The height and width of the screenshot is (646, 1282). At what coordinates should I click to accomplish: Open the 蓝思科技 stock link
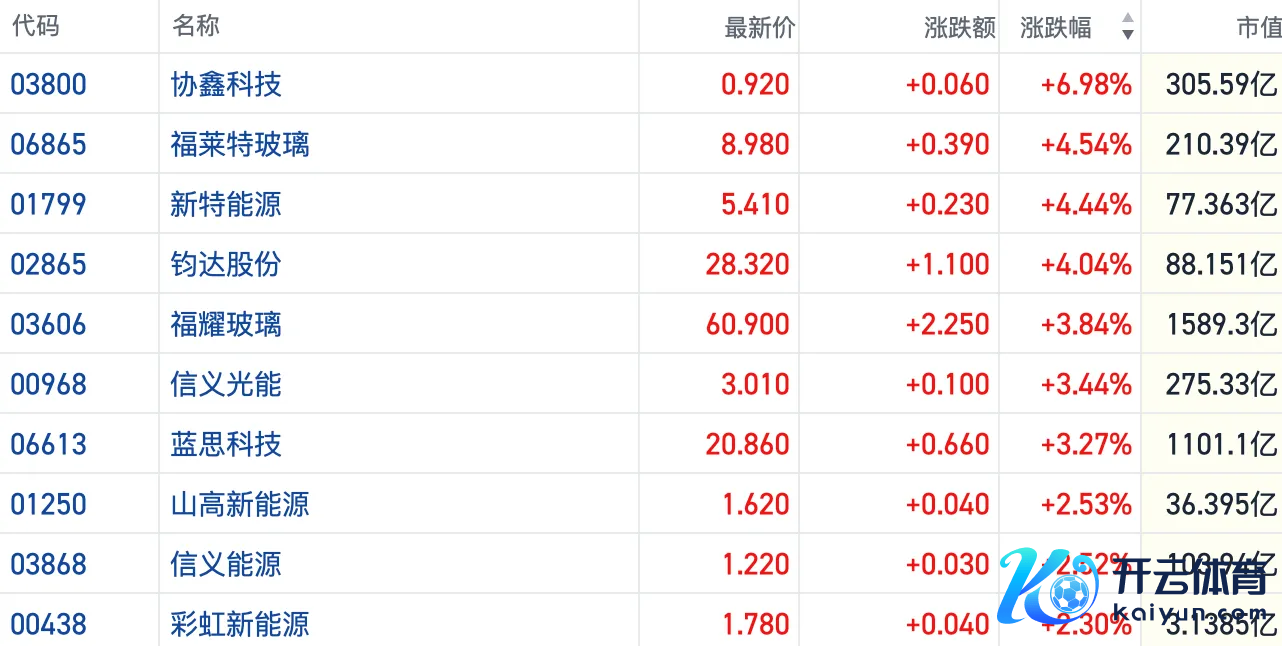point(226,444)
